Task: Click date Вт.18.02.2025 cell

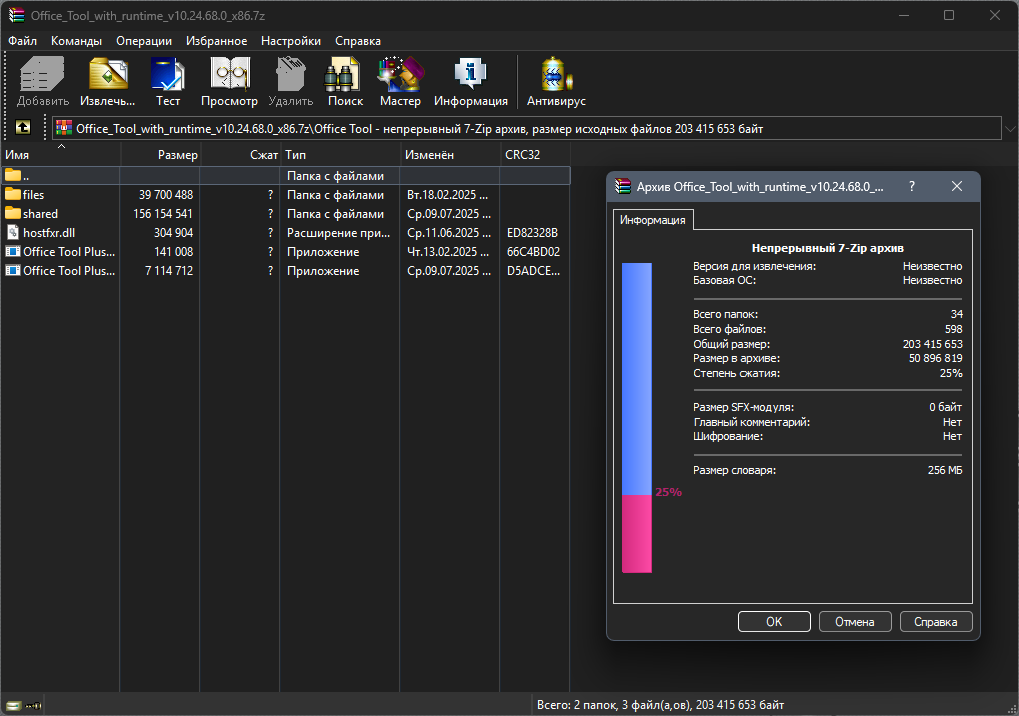Action: (447, 194)
